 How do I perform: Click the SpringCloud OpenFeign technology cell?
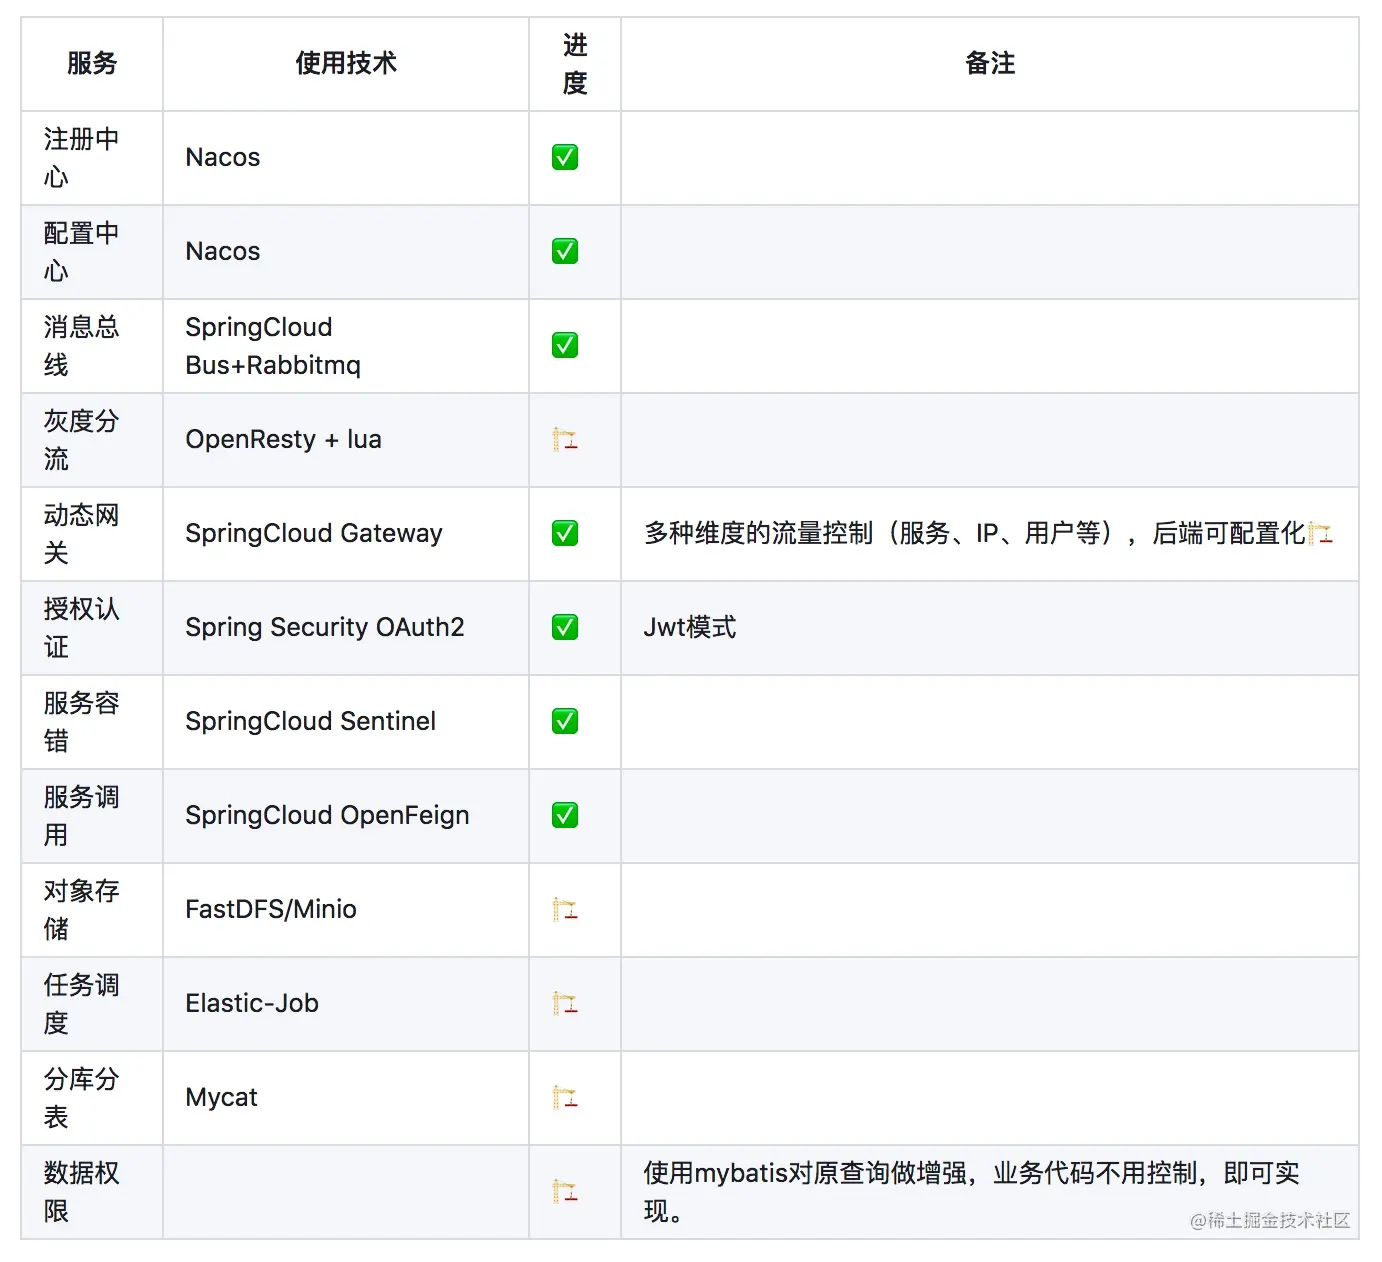(x=346, y=815)
